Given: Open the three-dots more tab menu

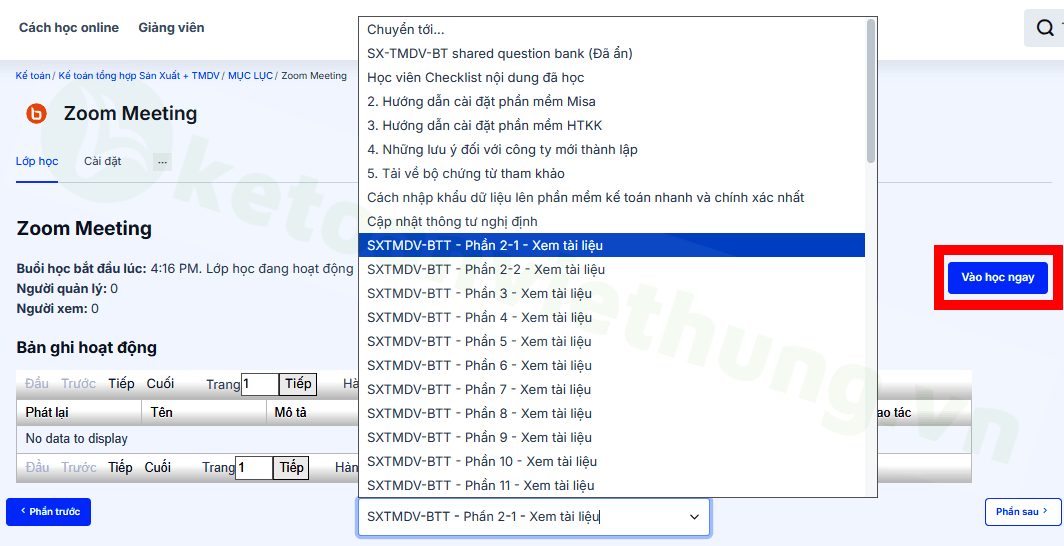Looking at the screenshot, I should point(162,162).
